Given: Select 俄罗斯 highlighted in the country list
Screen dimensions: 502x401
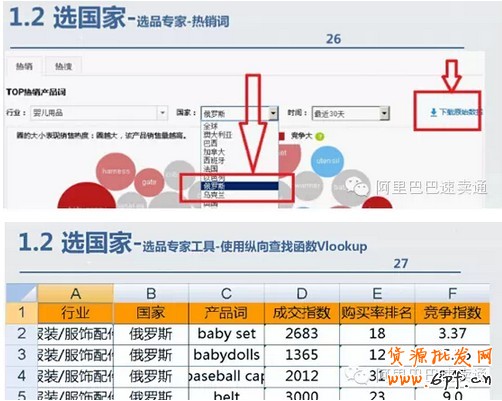Looking at the screenshot, I should click(240, 186).
